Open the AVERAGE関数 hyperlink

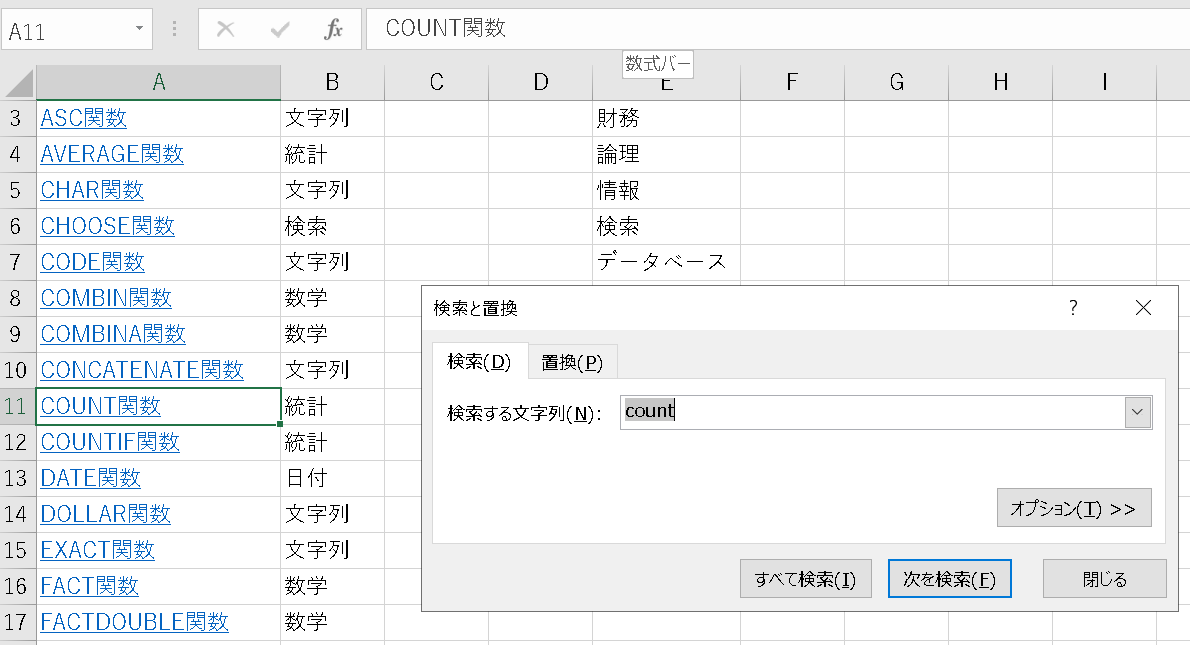[112, 155]
